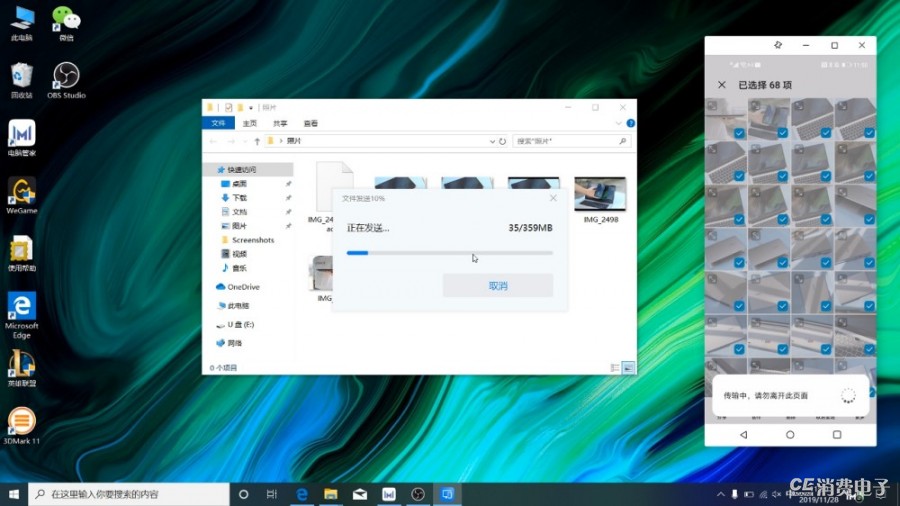This screenshot has width=900, height=506.
Task: Uncheck the second photo in phone's top row
Action: pos(782,133)
